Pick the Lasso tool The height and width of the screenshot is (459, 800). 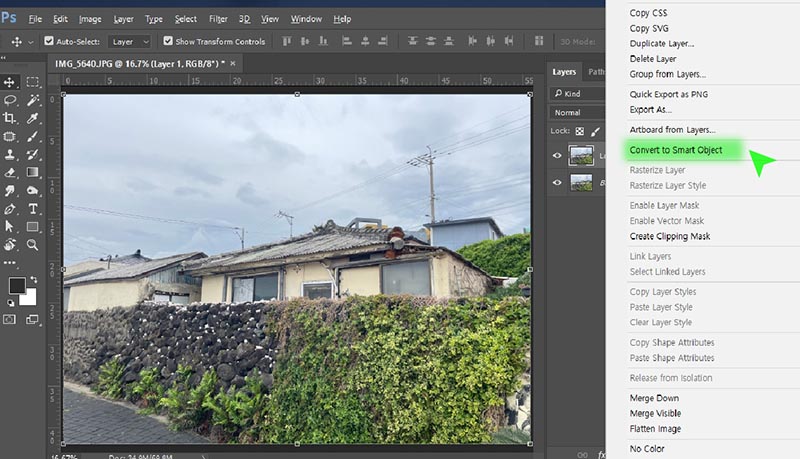9,100
